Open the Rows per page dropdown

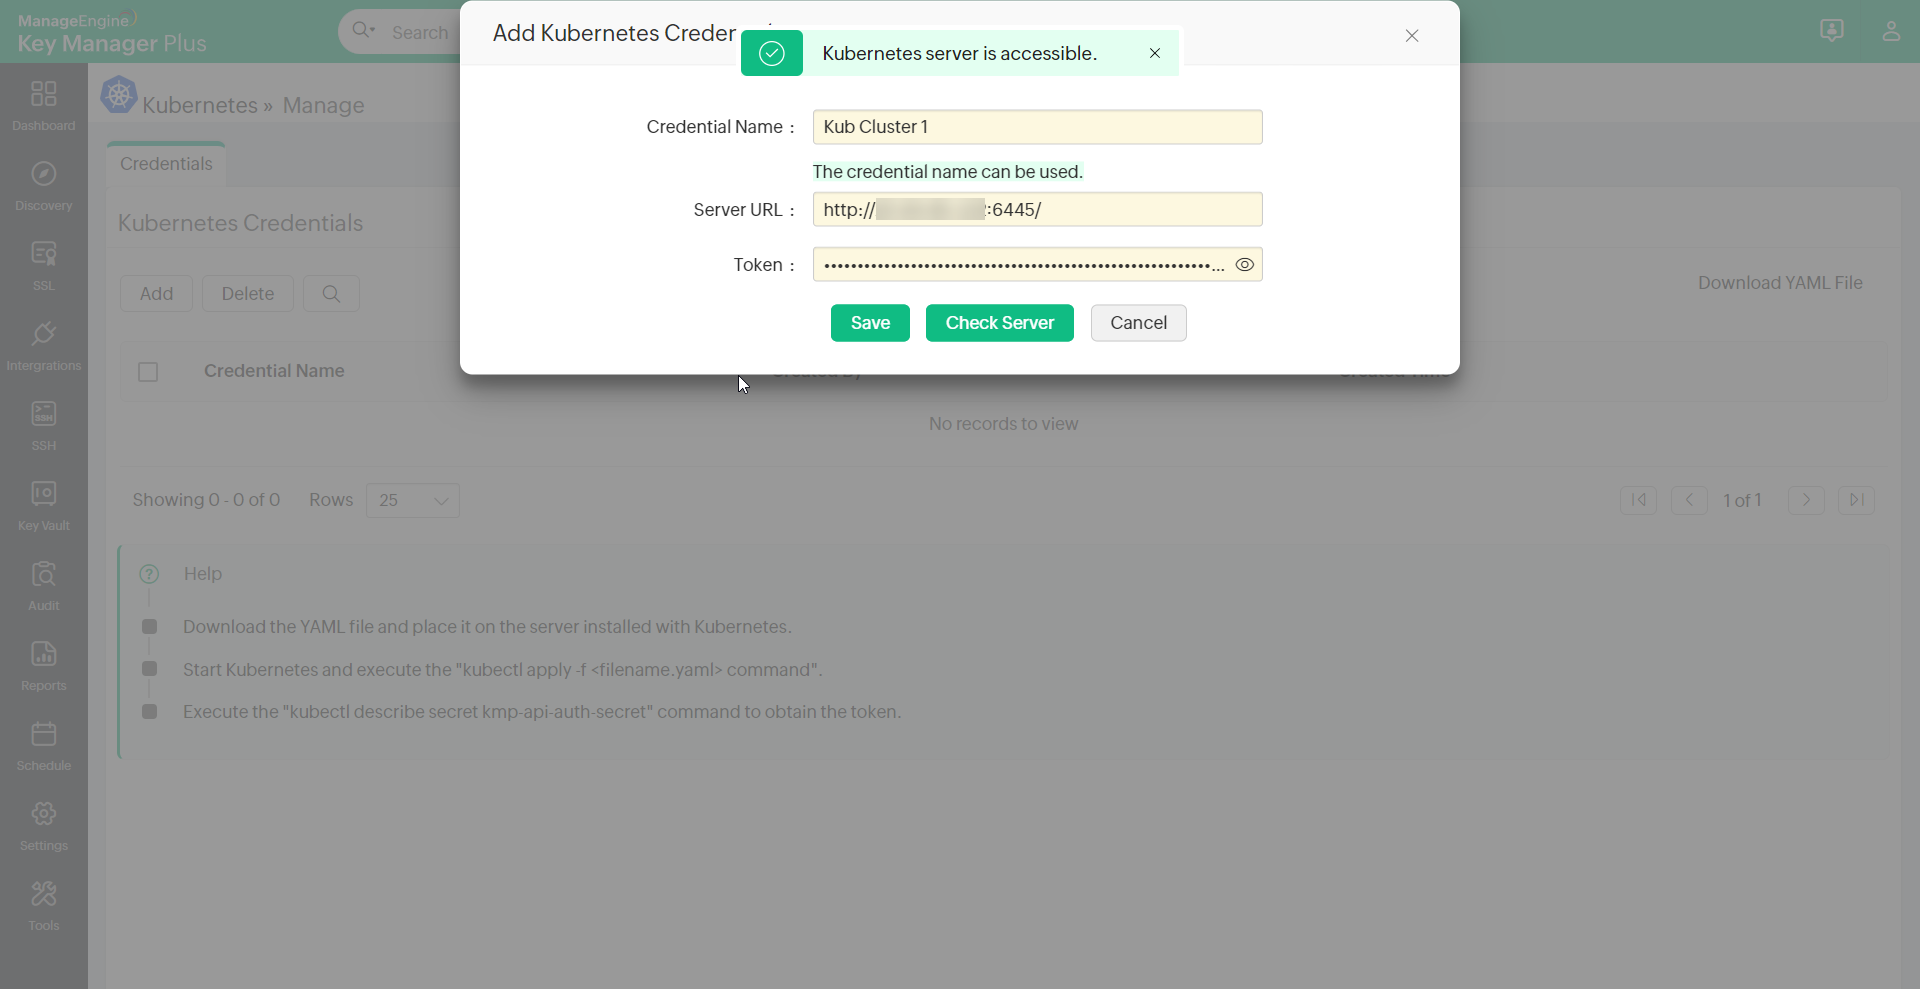[412, 500]
